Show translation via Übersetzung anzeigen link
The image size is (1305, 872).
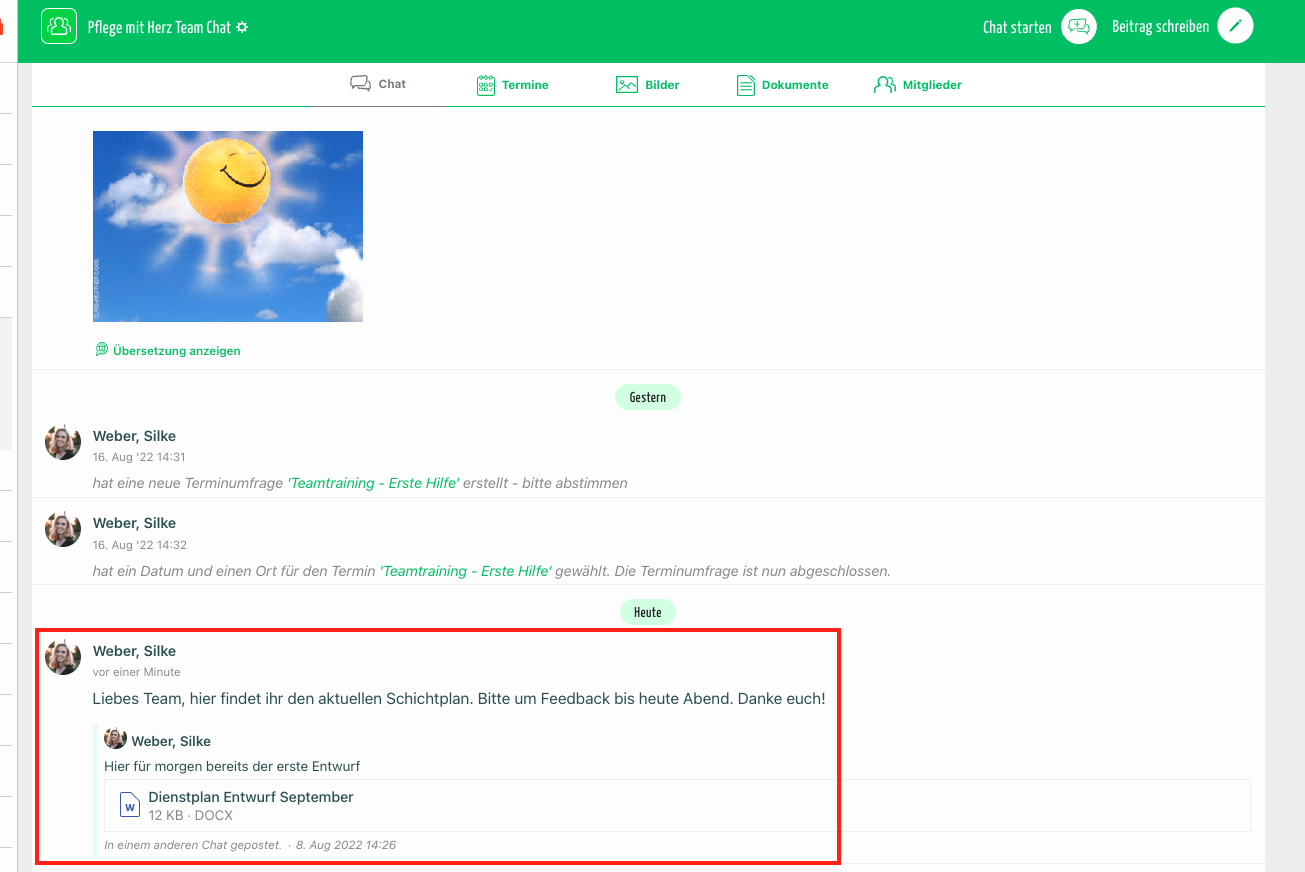[176, 351]
